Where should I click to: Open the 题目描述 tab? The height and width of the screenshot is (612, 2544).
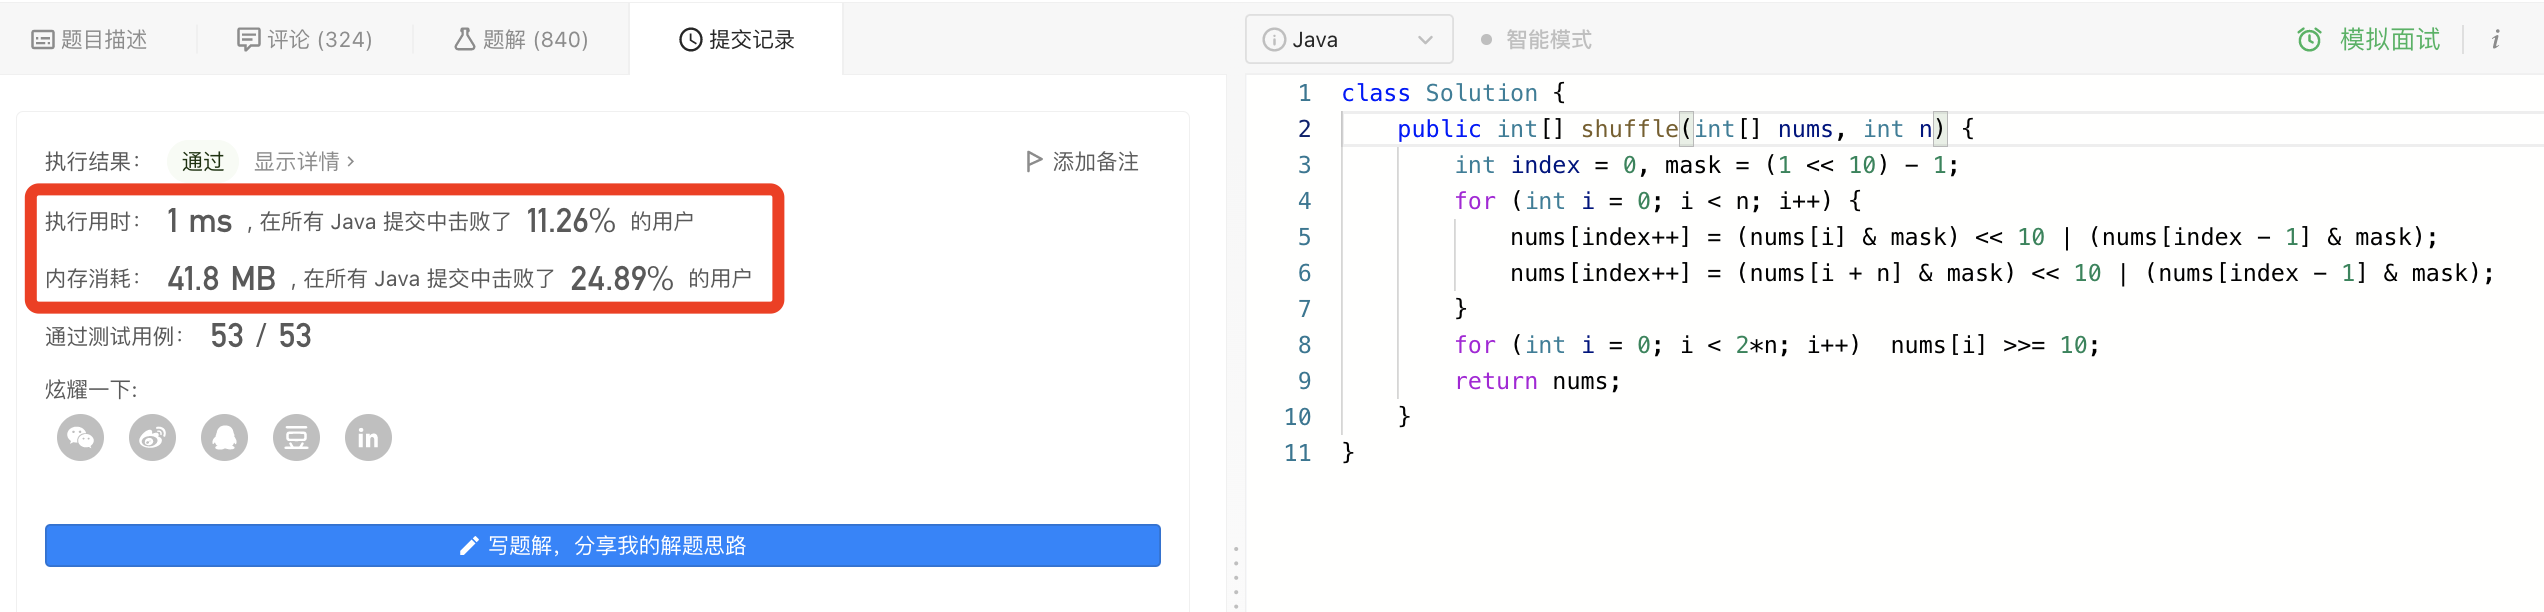click(x=90, y=40)
